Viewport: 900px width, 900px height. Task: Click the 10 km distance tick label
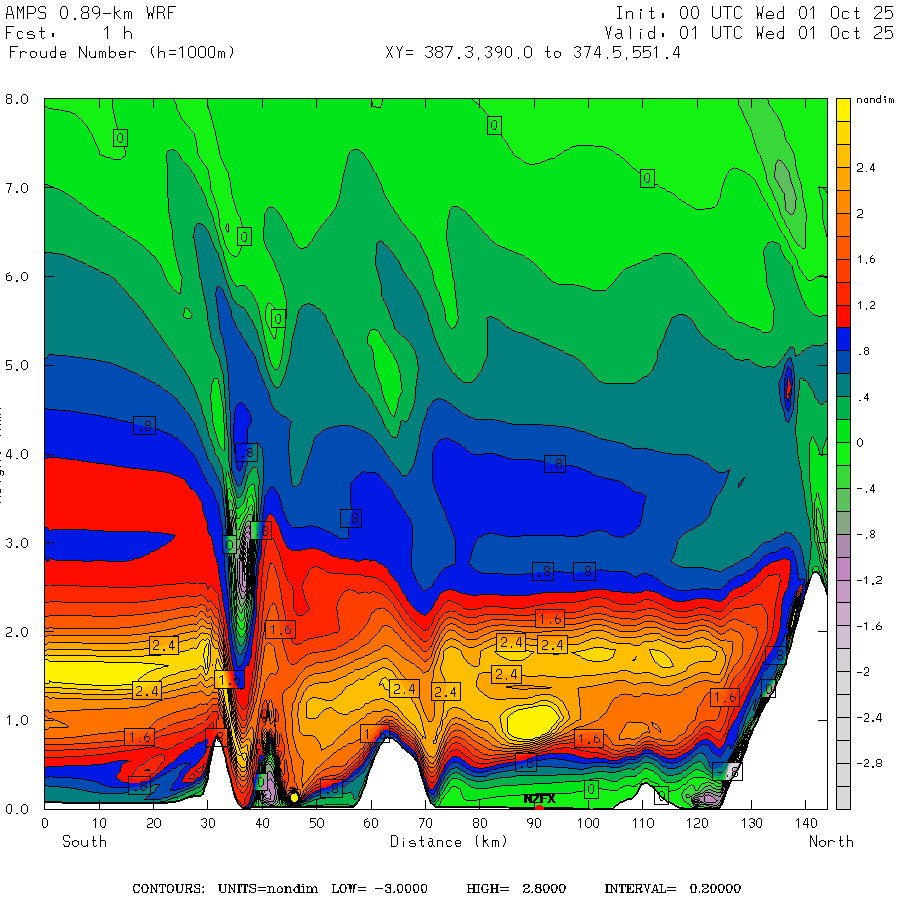coord(99,823)
